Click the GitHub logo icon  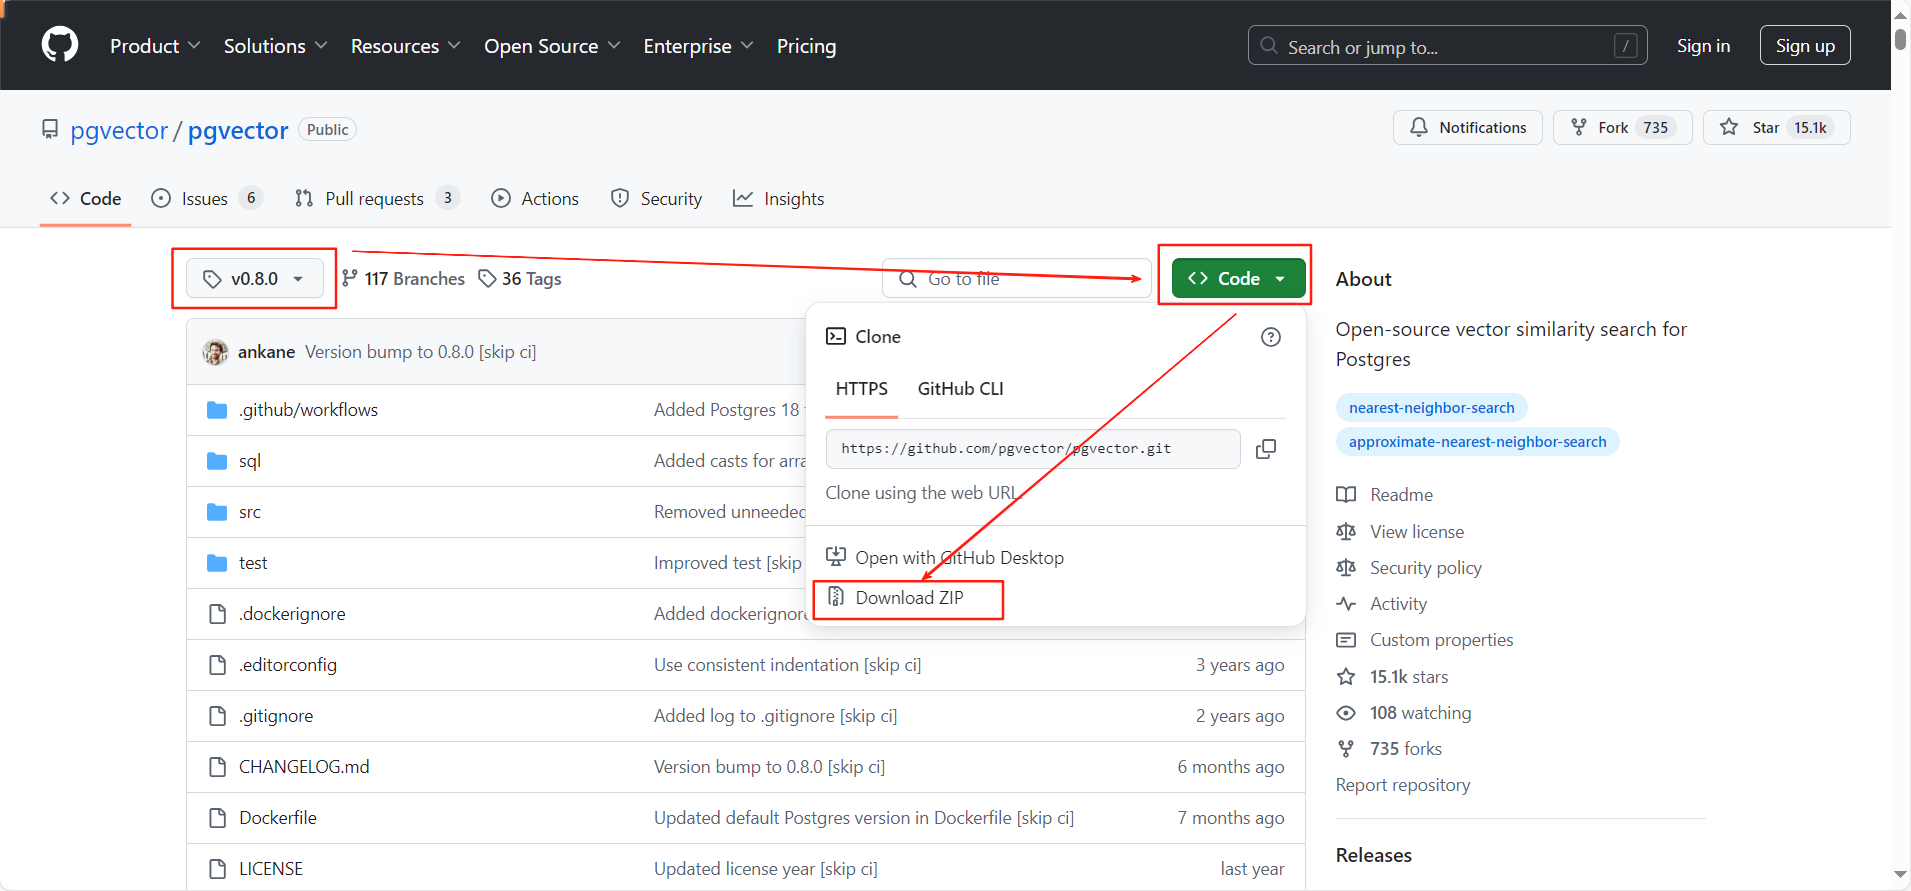click(60, 45)
